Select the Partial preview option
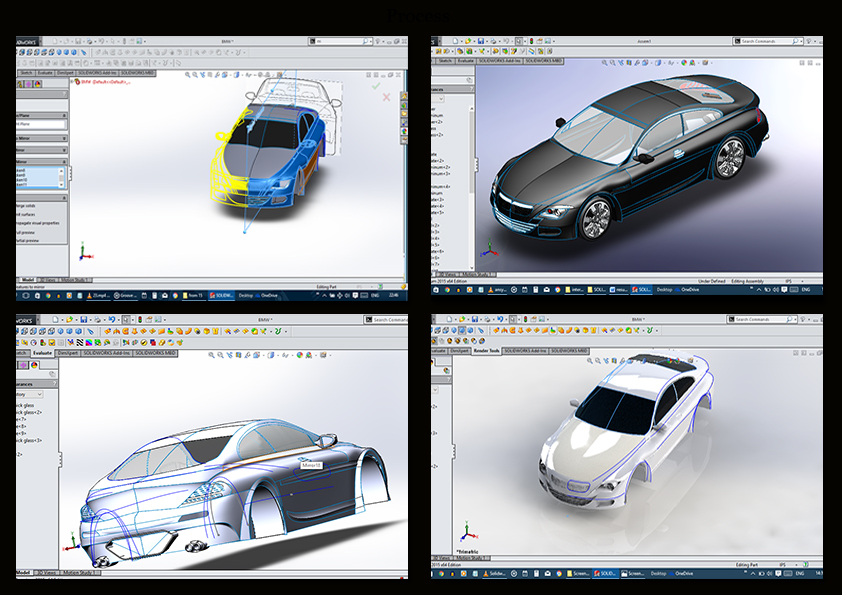The width and height of the screenshot is (842, 595). click(x=27, y=241)
